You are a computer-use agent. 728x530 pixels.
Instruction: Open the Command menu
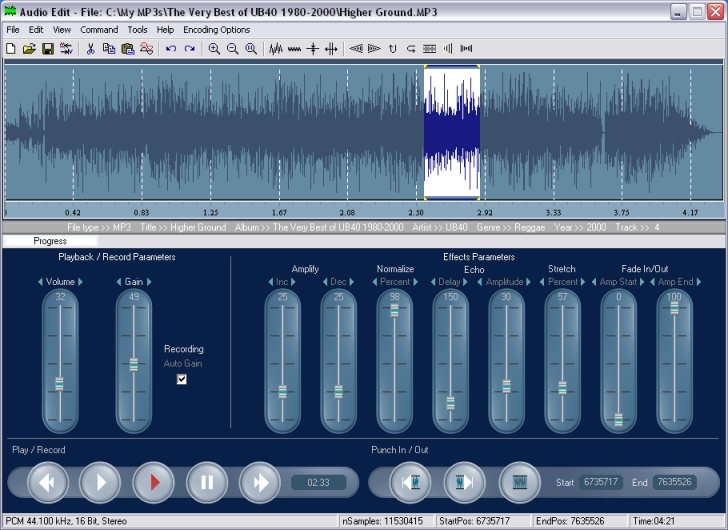[x=99, y=30]
